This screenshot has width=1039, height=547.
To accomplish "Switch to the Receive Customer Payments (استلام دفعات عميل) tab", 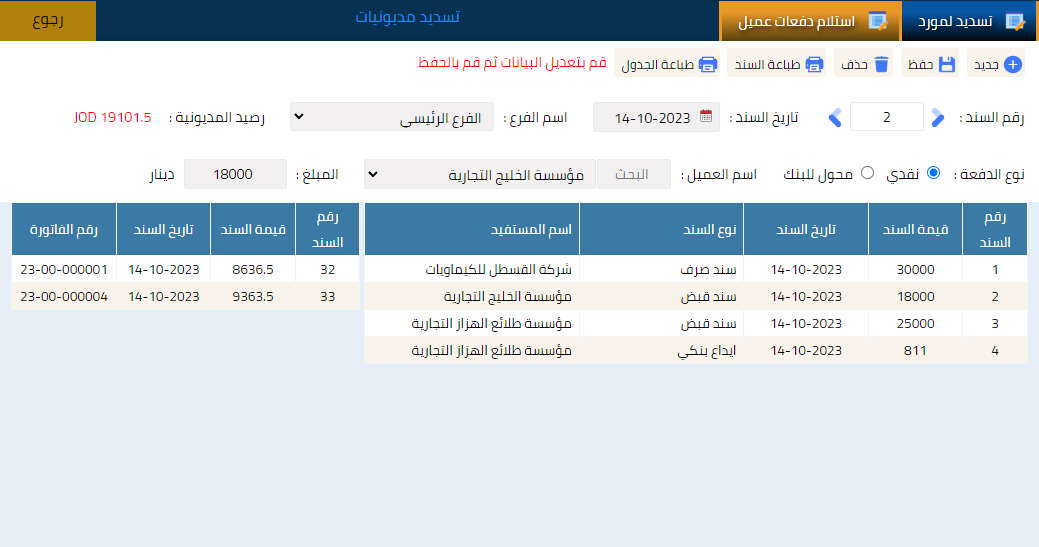I will pos(810,21).
